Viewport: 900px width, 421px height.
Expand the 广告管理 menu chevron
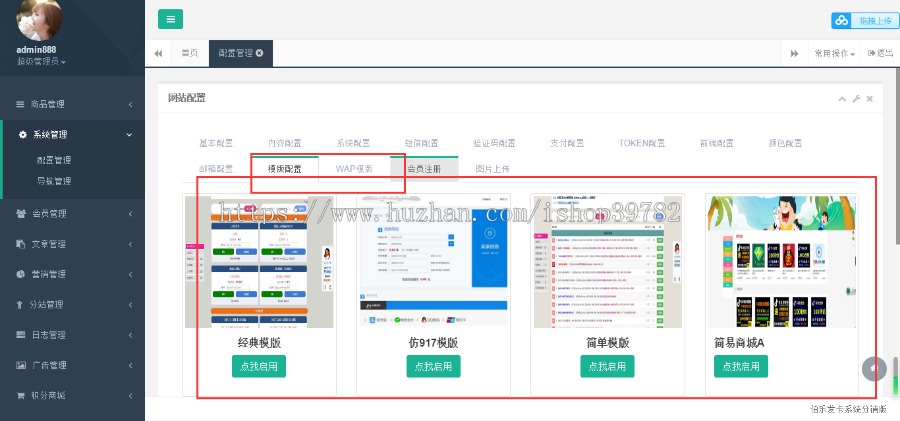coord(130,365)
